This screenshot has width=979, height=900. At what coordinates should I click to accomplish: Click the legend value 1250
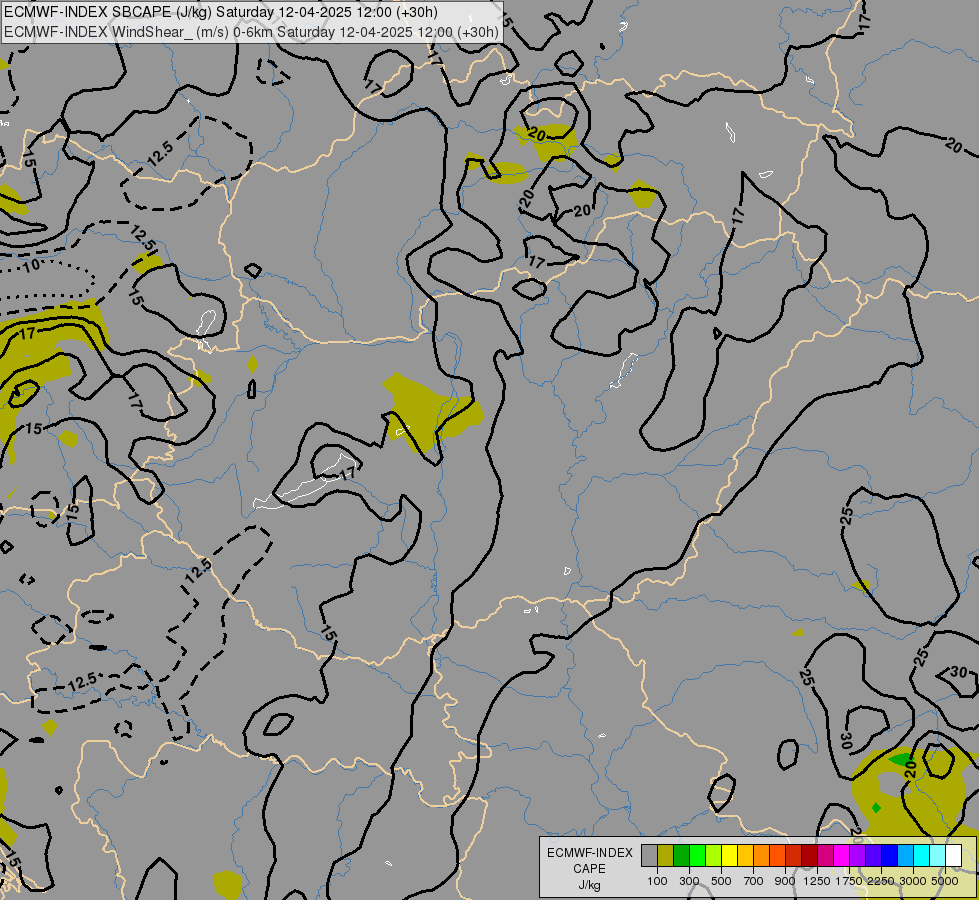pyautogui.click(x=817, y=881)
